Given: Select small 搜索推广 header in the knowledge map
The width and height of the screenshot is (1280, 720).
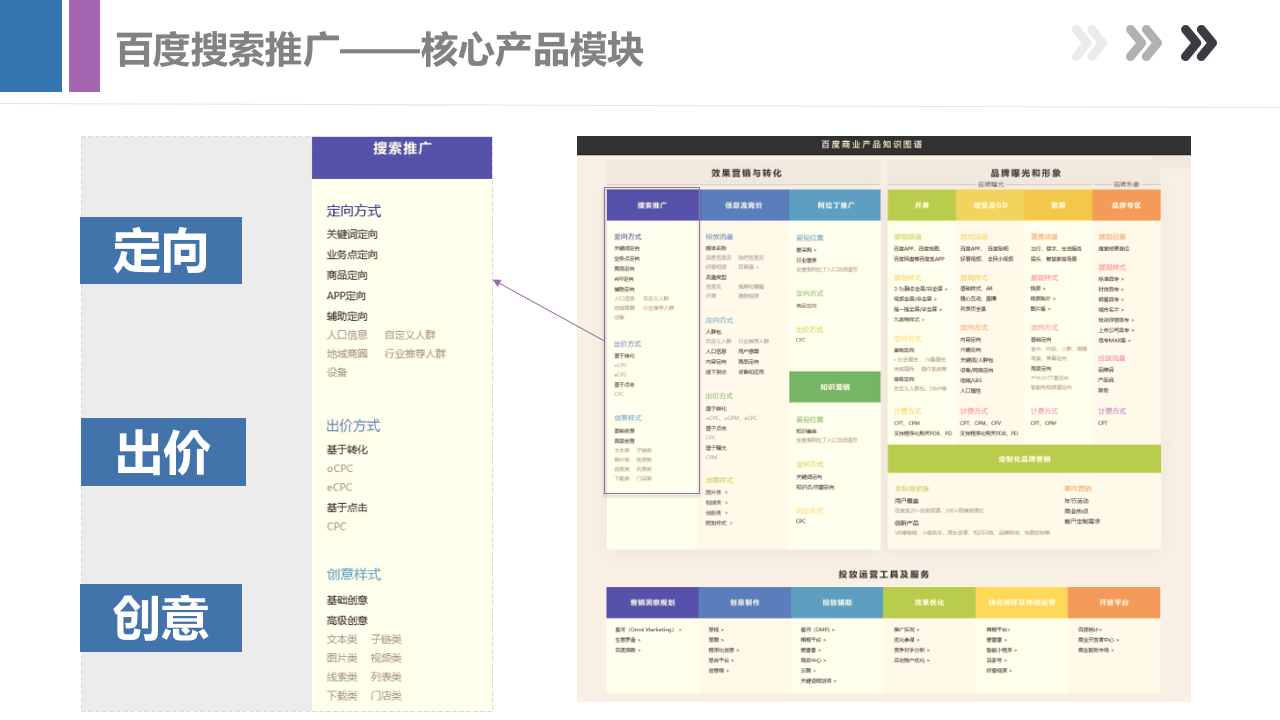Looking at the screenshot, I should point(652,205).
